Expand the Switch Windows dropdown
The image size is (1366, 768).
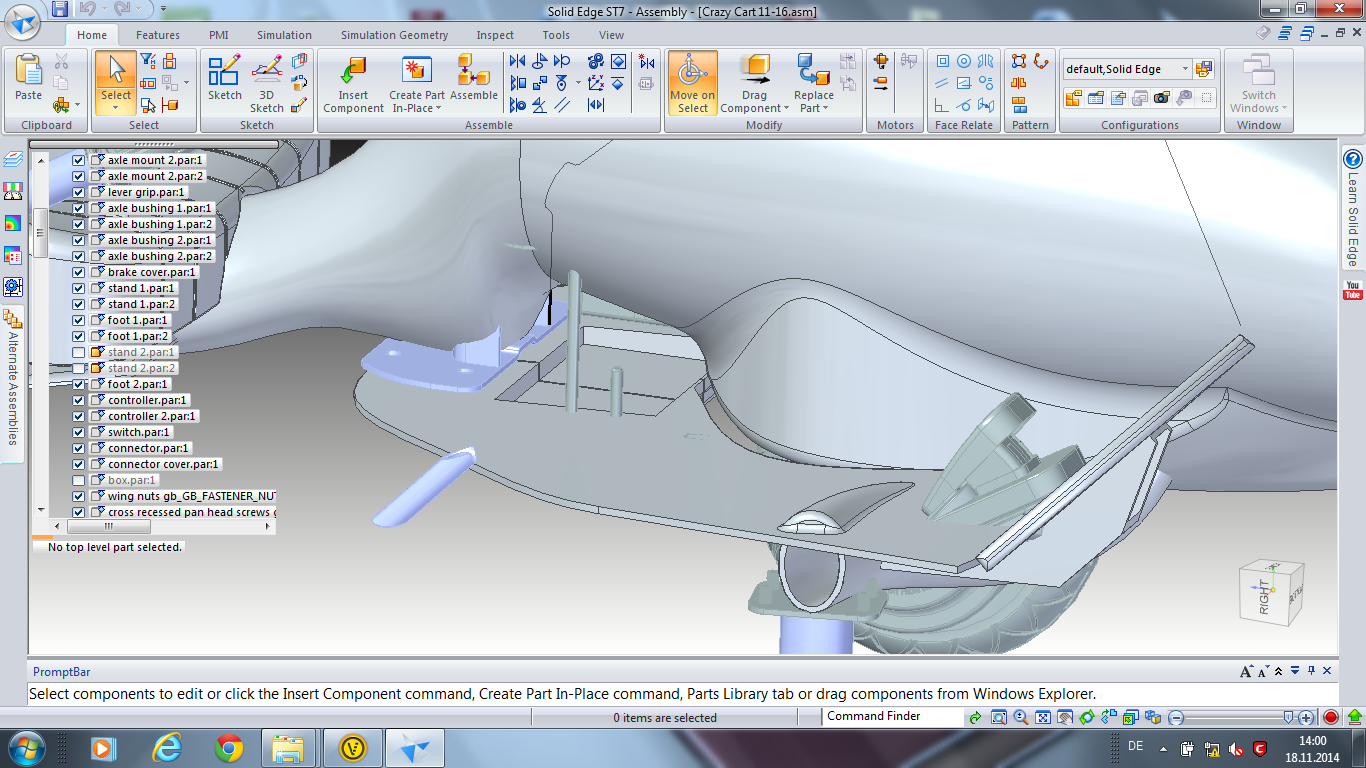click(1283, 108)
